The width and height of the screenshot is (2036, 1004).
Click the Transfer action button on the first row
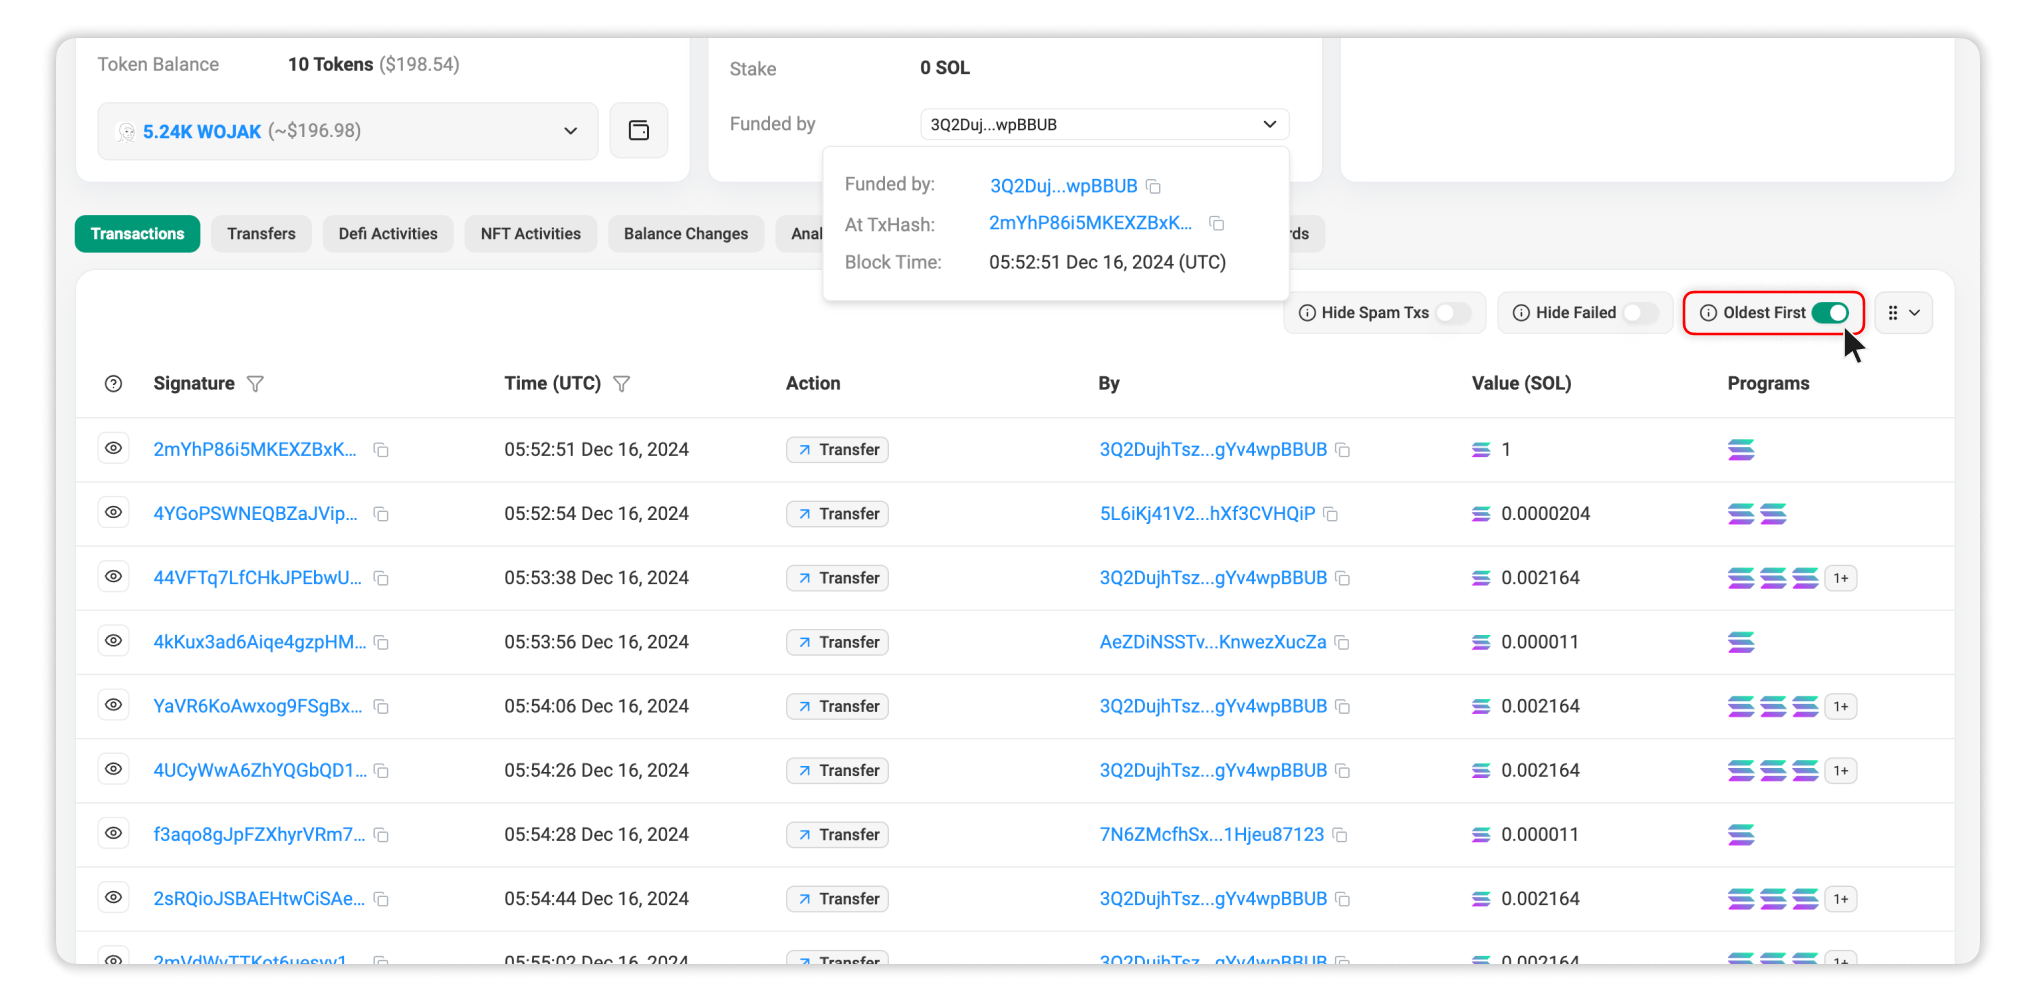[x=837, y=450]
